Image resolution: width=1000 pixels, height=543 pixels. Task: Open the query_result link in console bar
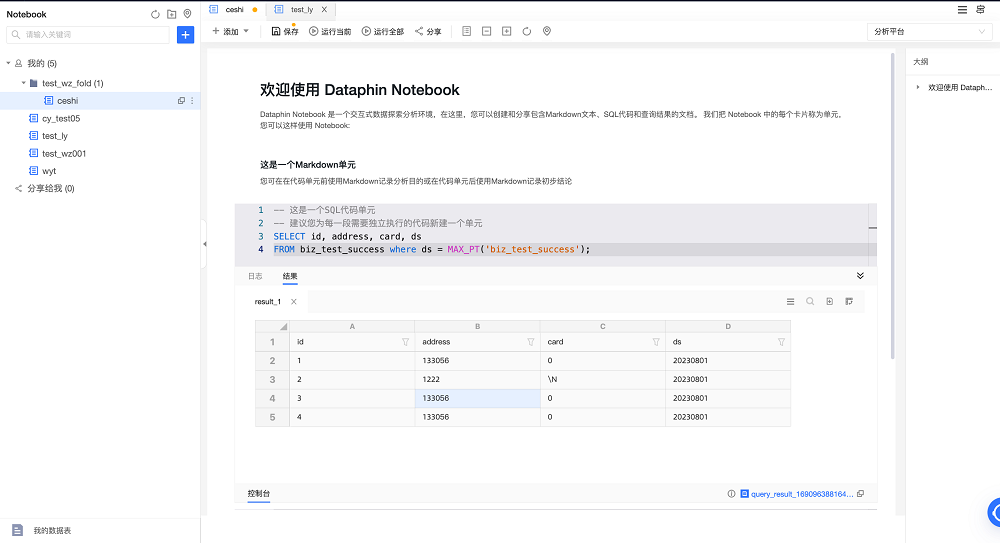802,494
